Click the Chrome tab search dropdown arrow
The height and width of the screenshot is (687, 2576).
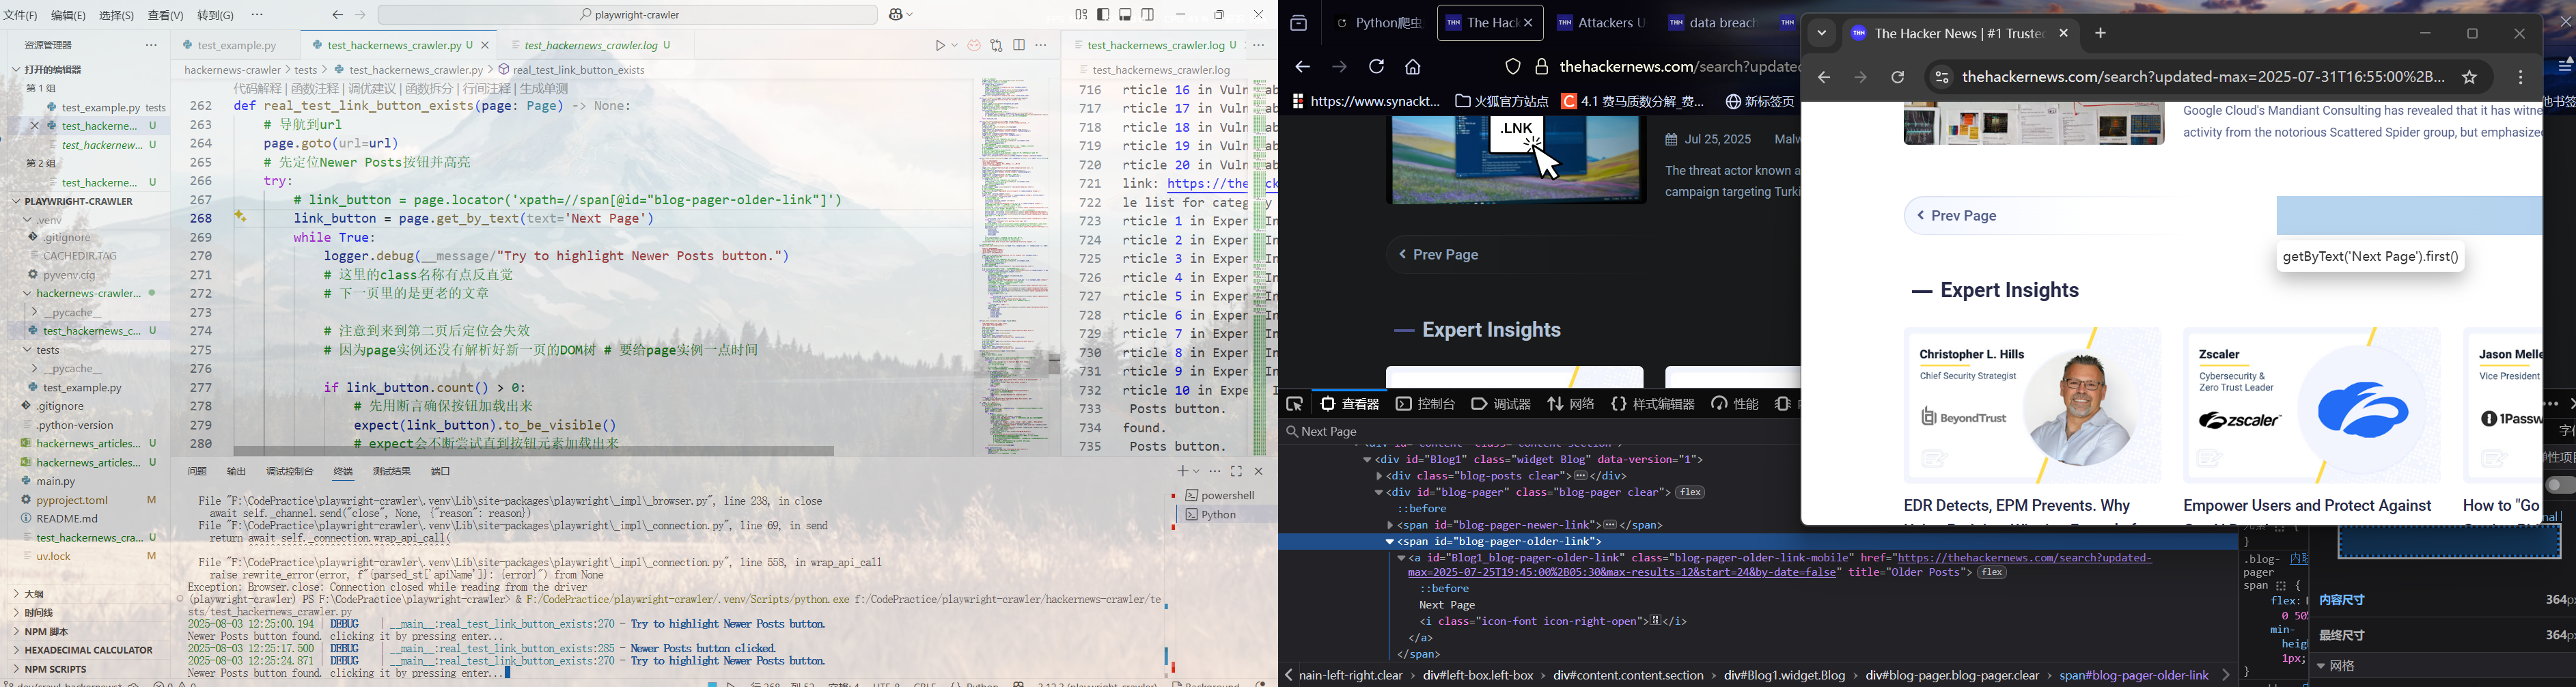point(1822,34)
